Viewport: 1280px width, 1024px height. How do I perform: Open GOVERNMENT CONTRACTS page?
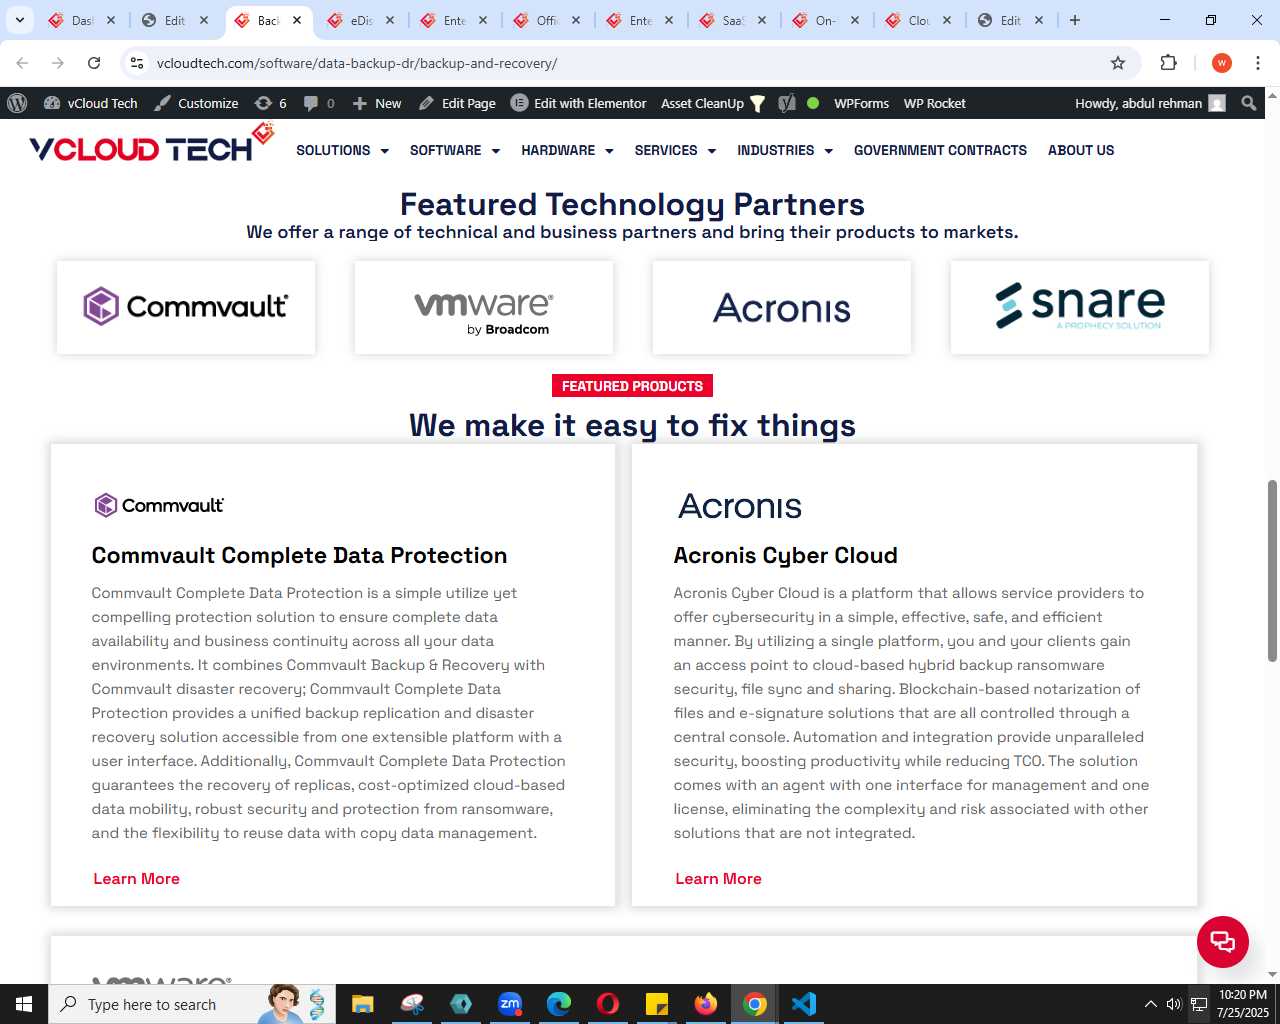[940, 150]
